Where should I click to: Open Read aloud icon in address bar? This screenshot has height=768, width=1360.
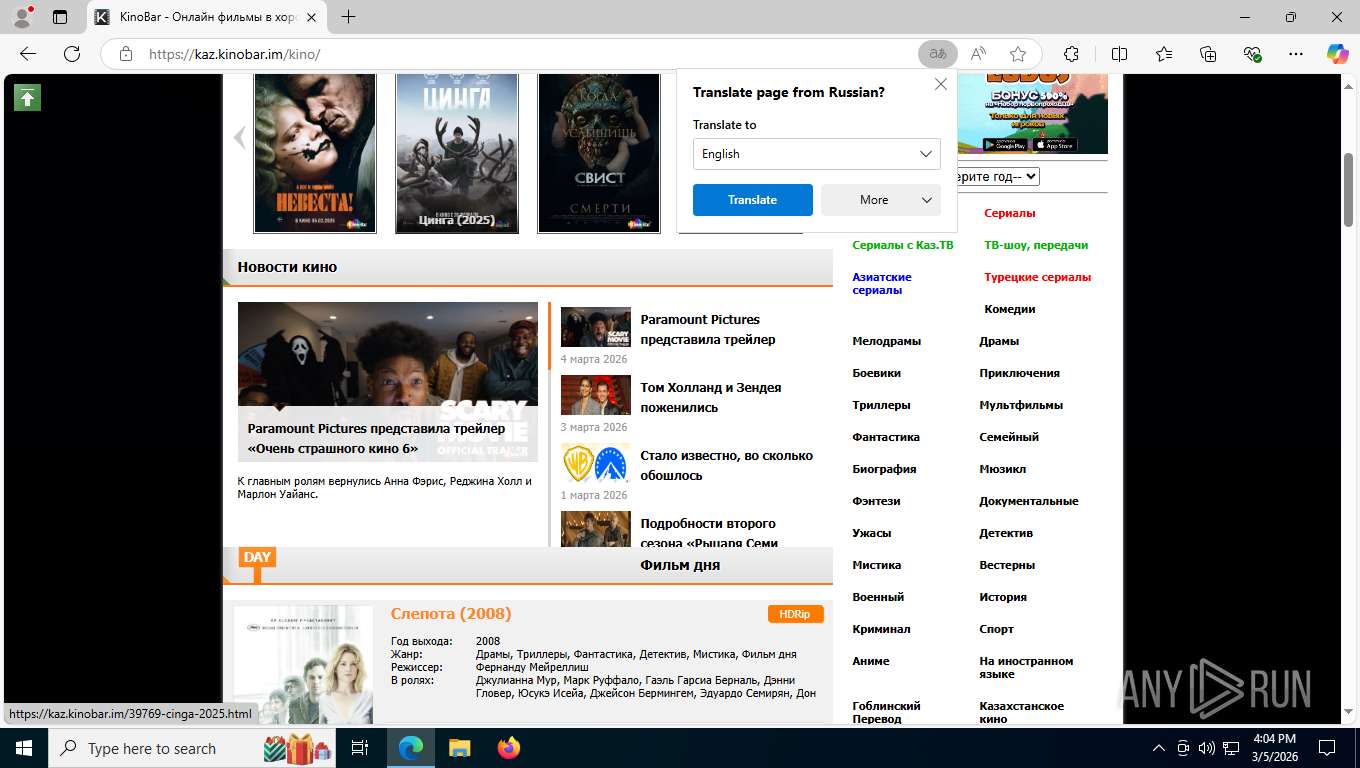[x=978, y=54]
